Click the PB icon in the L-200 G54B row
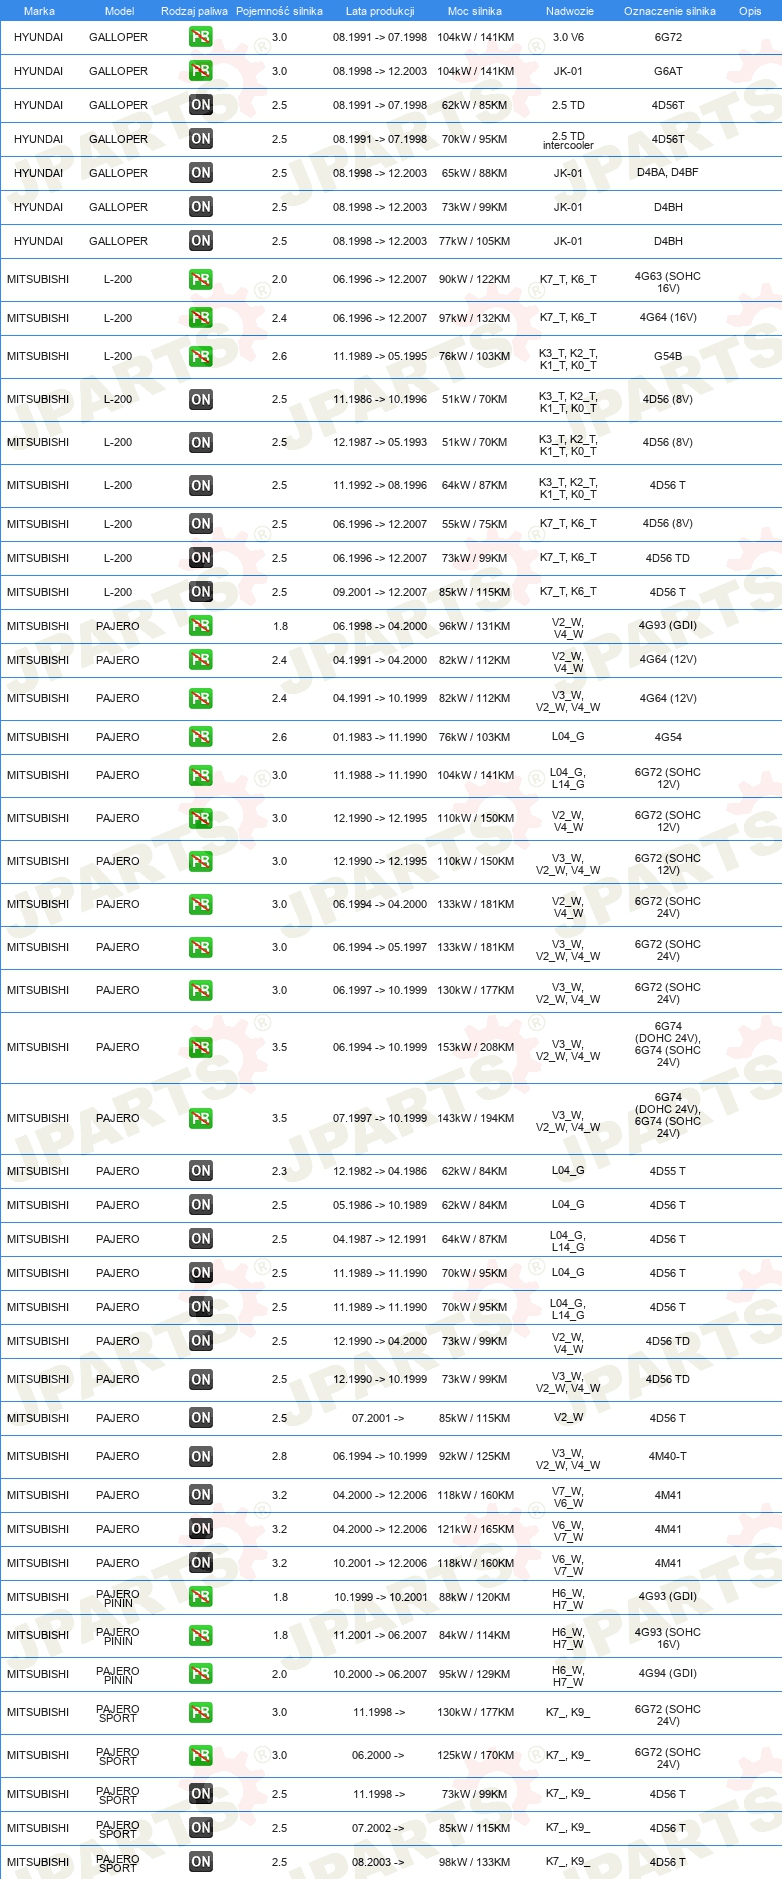The height and width of the screenshot is (1879, 782). 201,357
